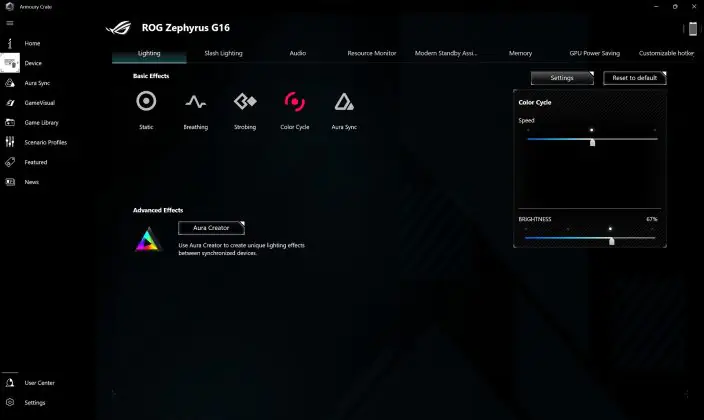
Task: Click the device icon at top right
Action: (693, 29)
